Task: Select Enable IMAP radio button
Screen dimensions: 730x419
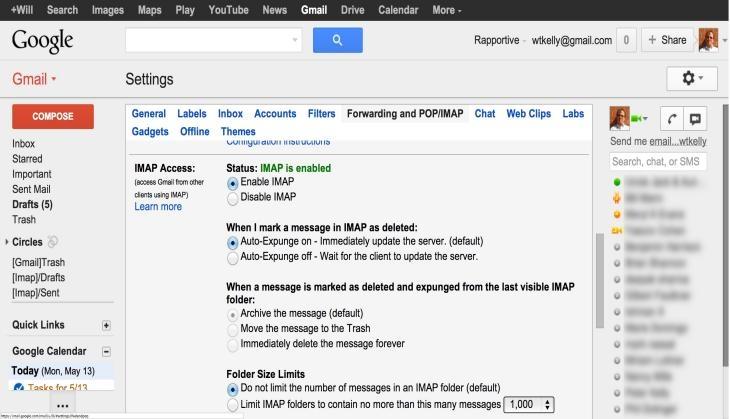Action: coord(232,183)
